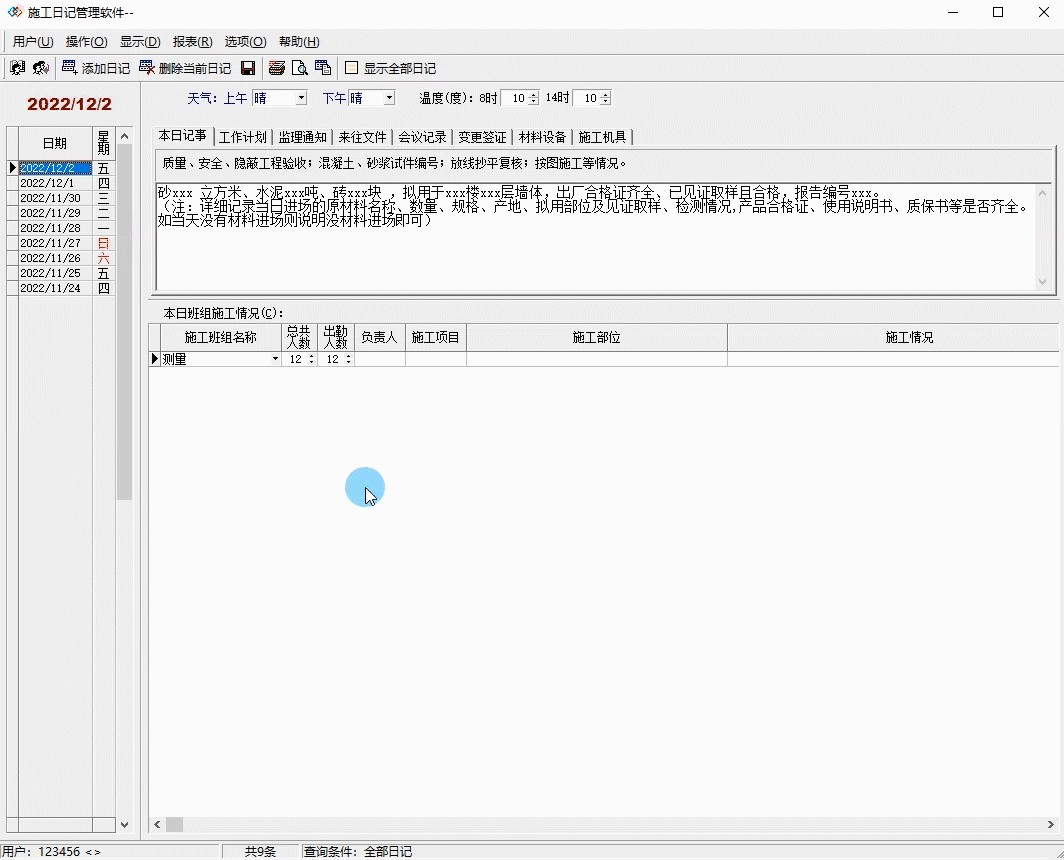
Task: Click the report icon right of print preview
Action: pyautogui.click(x=323, y=68)
